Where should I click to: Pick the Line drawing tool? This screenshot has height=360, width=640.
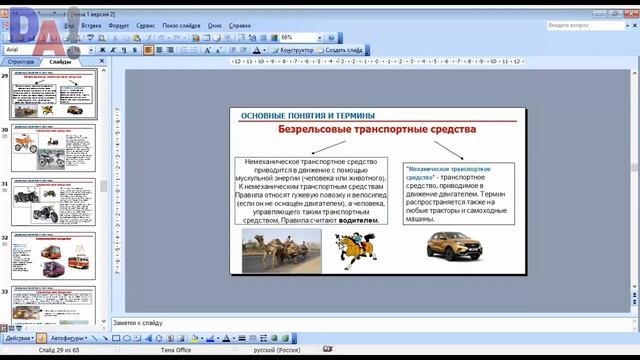coord(94,338)
